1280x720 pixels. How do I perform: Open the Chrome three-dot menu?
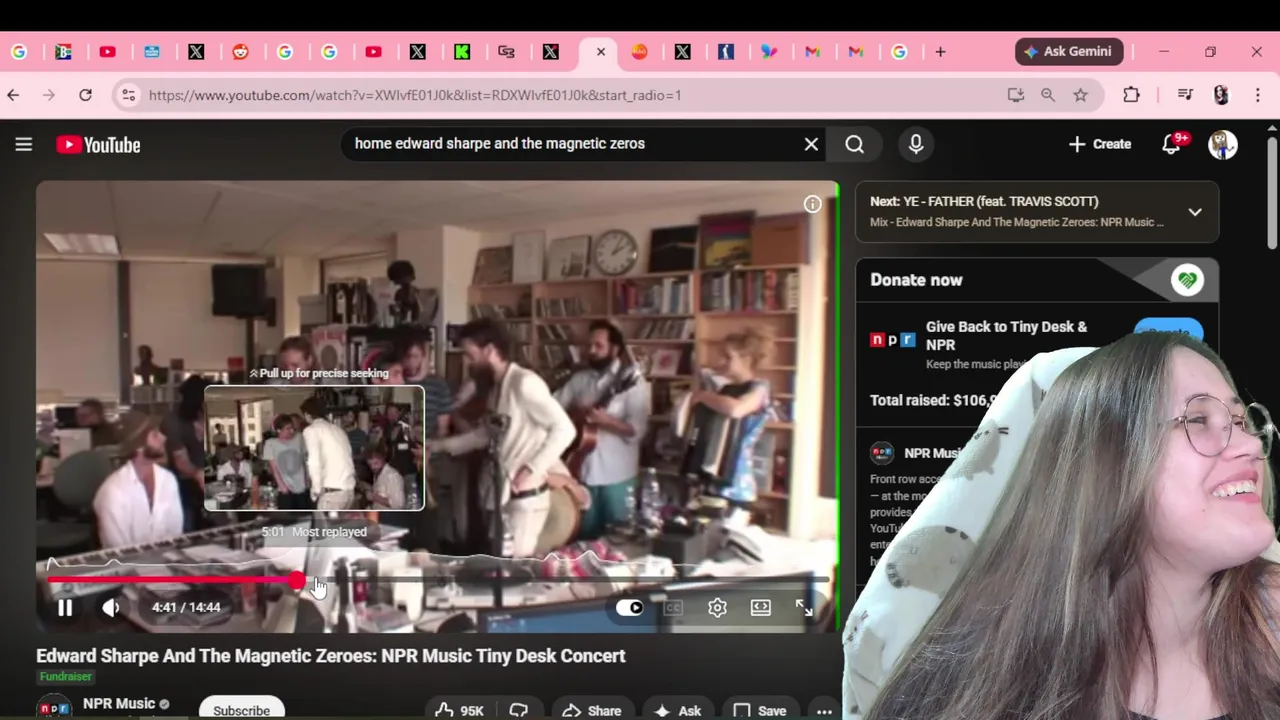click(1257, 95)
